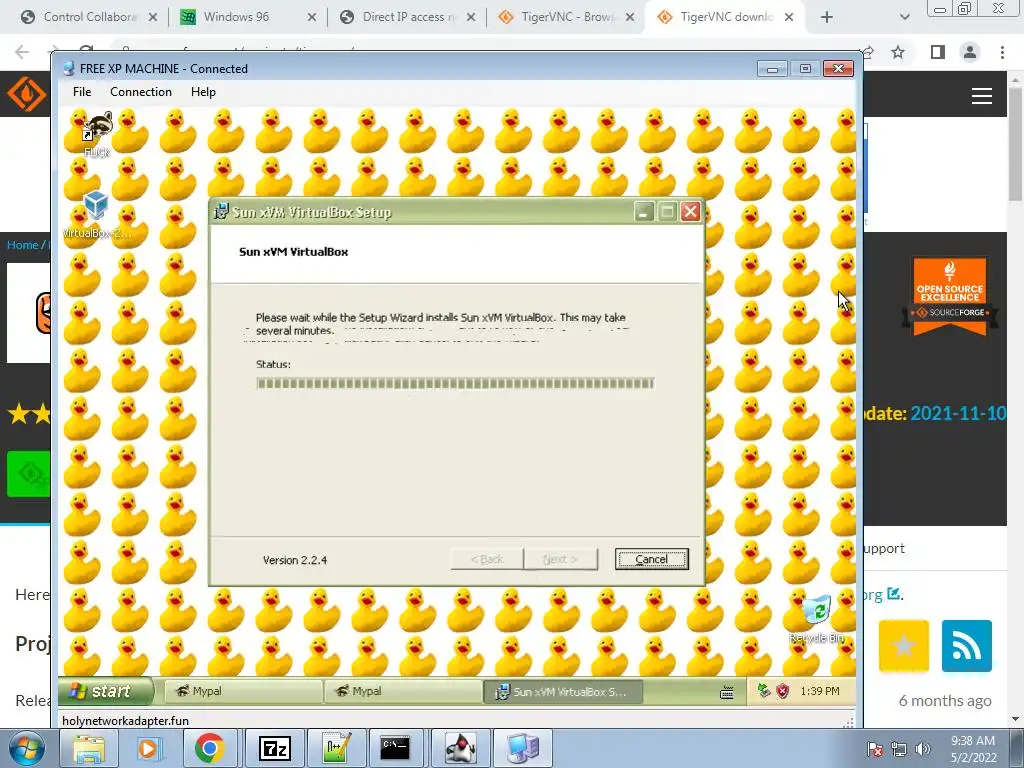
Task: Close the TigerVNC - Browse tab
Action: coord(630,17)
